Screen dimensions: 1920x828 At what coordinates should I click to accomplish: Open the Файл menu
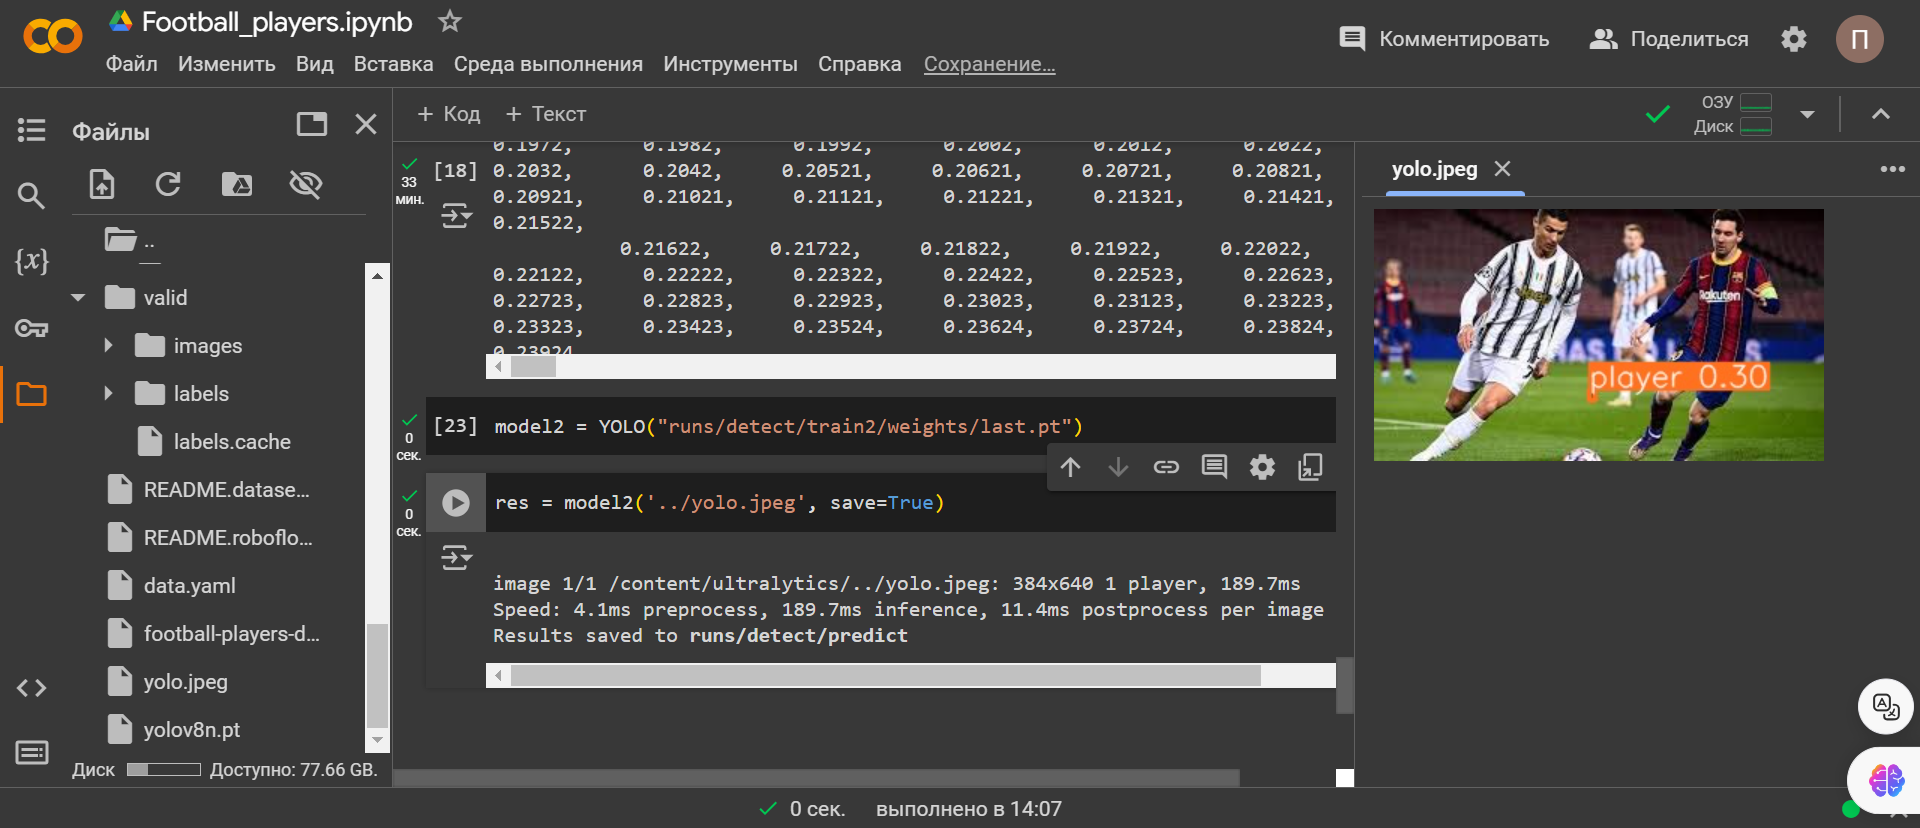pos(131,64)
